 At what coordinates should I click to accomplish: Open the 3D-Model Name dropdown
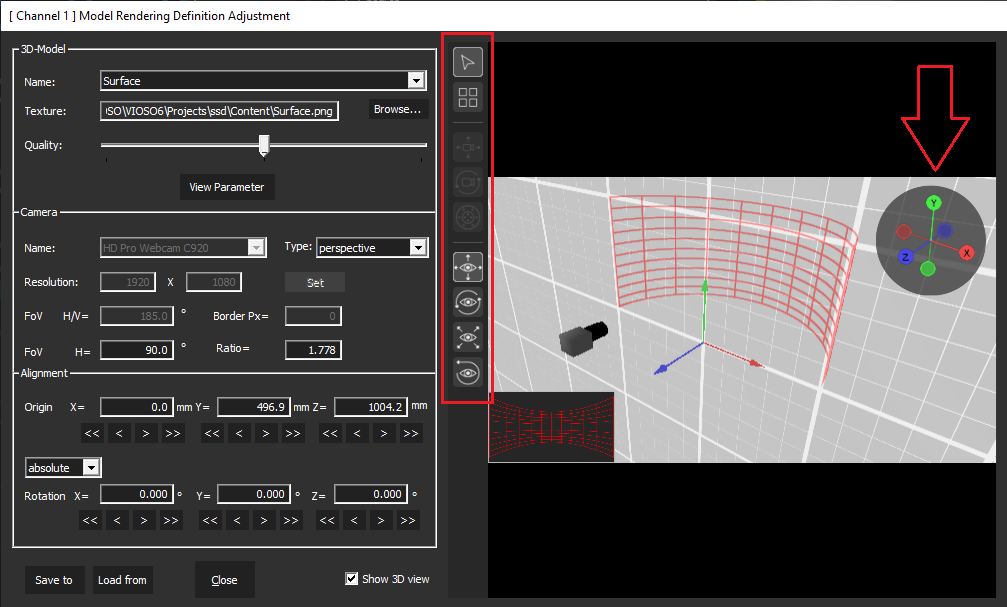click(x=417, y=81)
